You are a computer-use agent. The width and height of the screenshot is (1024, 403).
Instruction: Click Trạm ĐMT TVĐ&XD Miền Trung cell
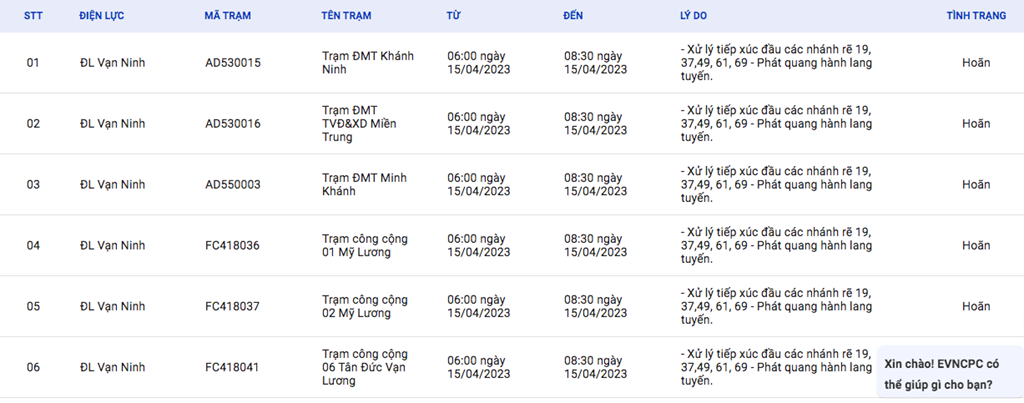pyautogui.click(x=361, y=124)
